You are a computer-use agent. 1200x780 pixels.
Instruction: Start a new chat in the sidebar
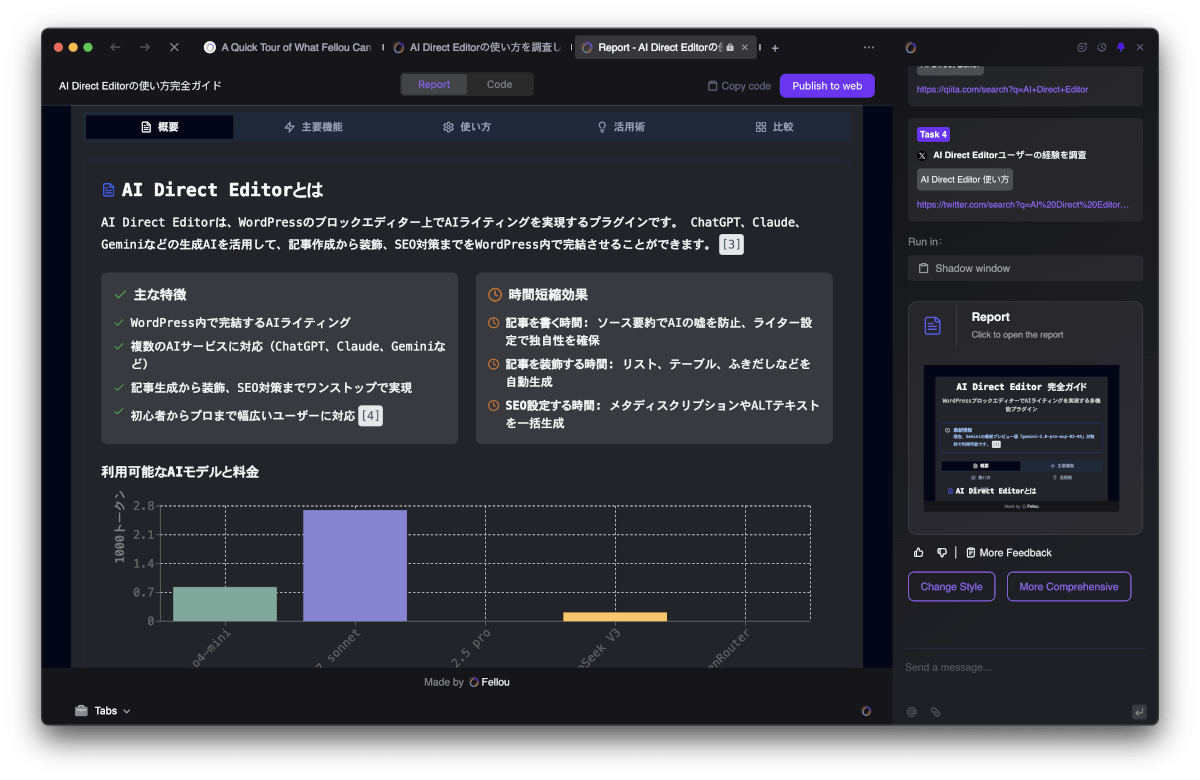[x=1082, y=47]
